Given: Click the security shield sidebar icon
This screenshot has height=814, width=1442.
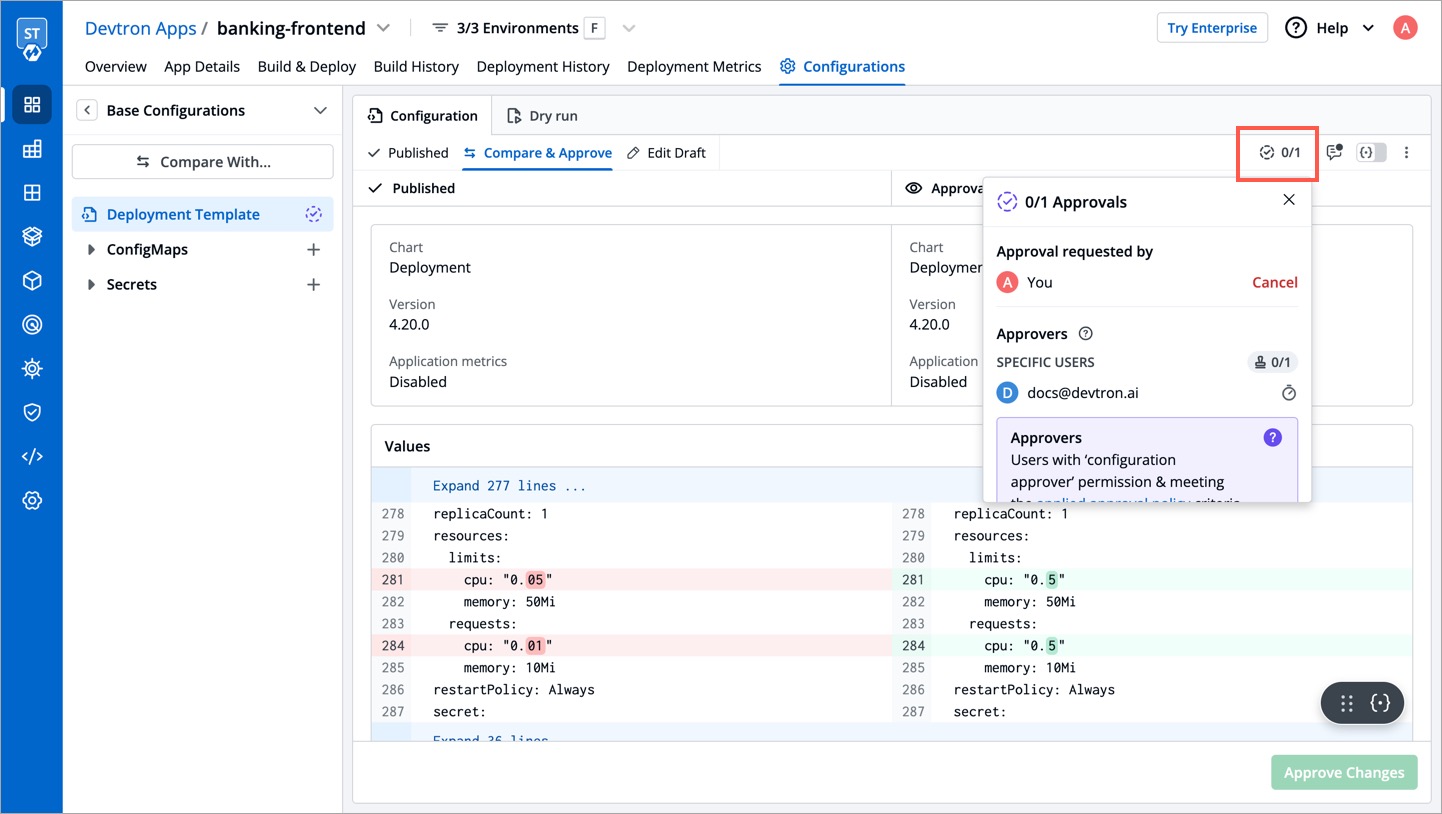Looking at the screenshot, I should tap(32, 412).
